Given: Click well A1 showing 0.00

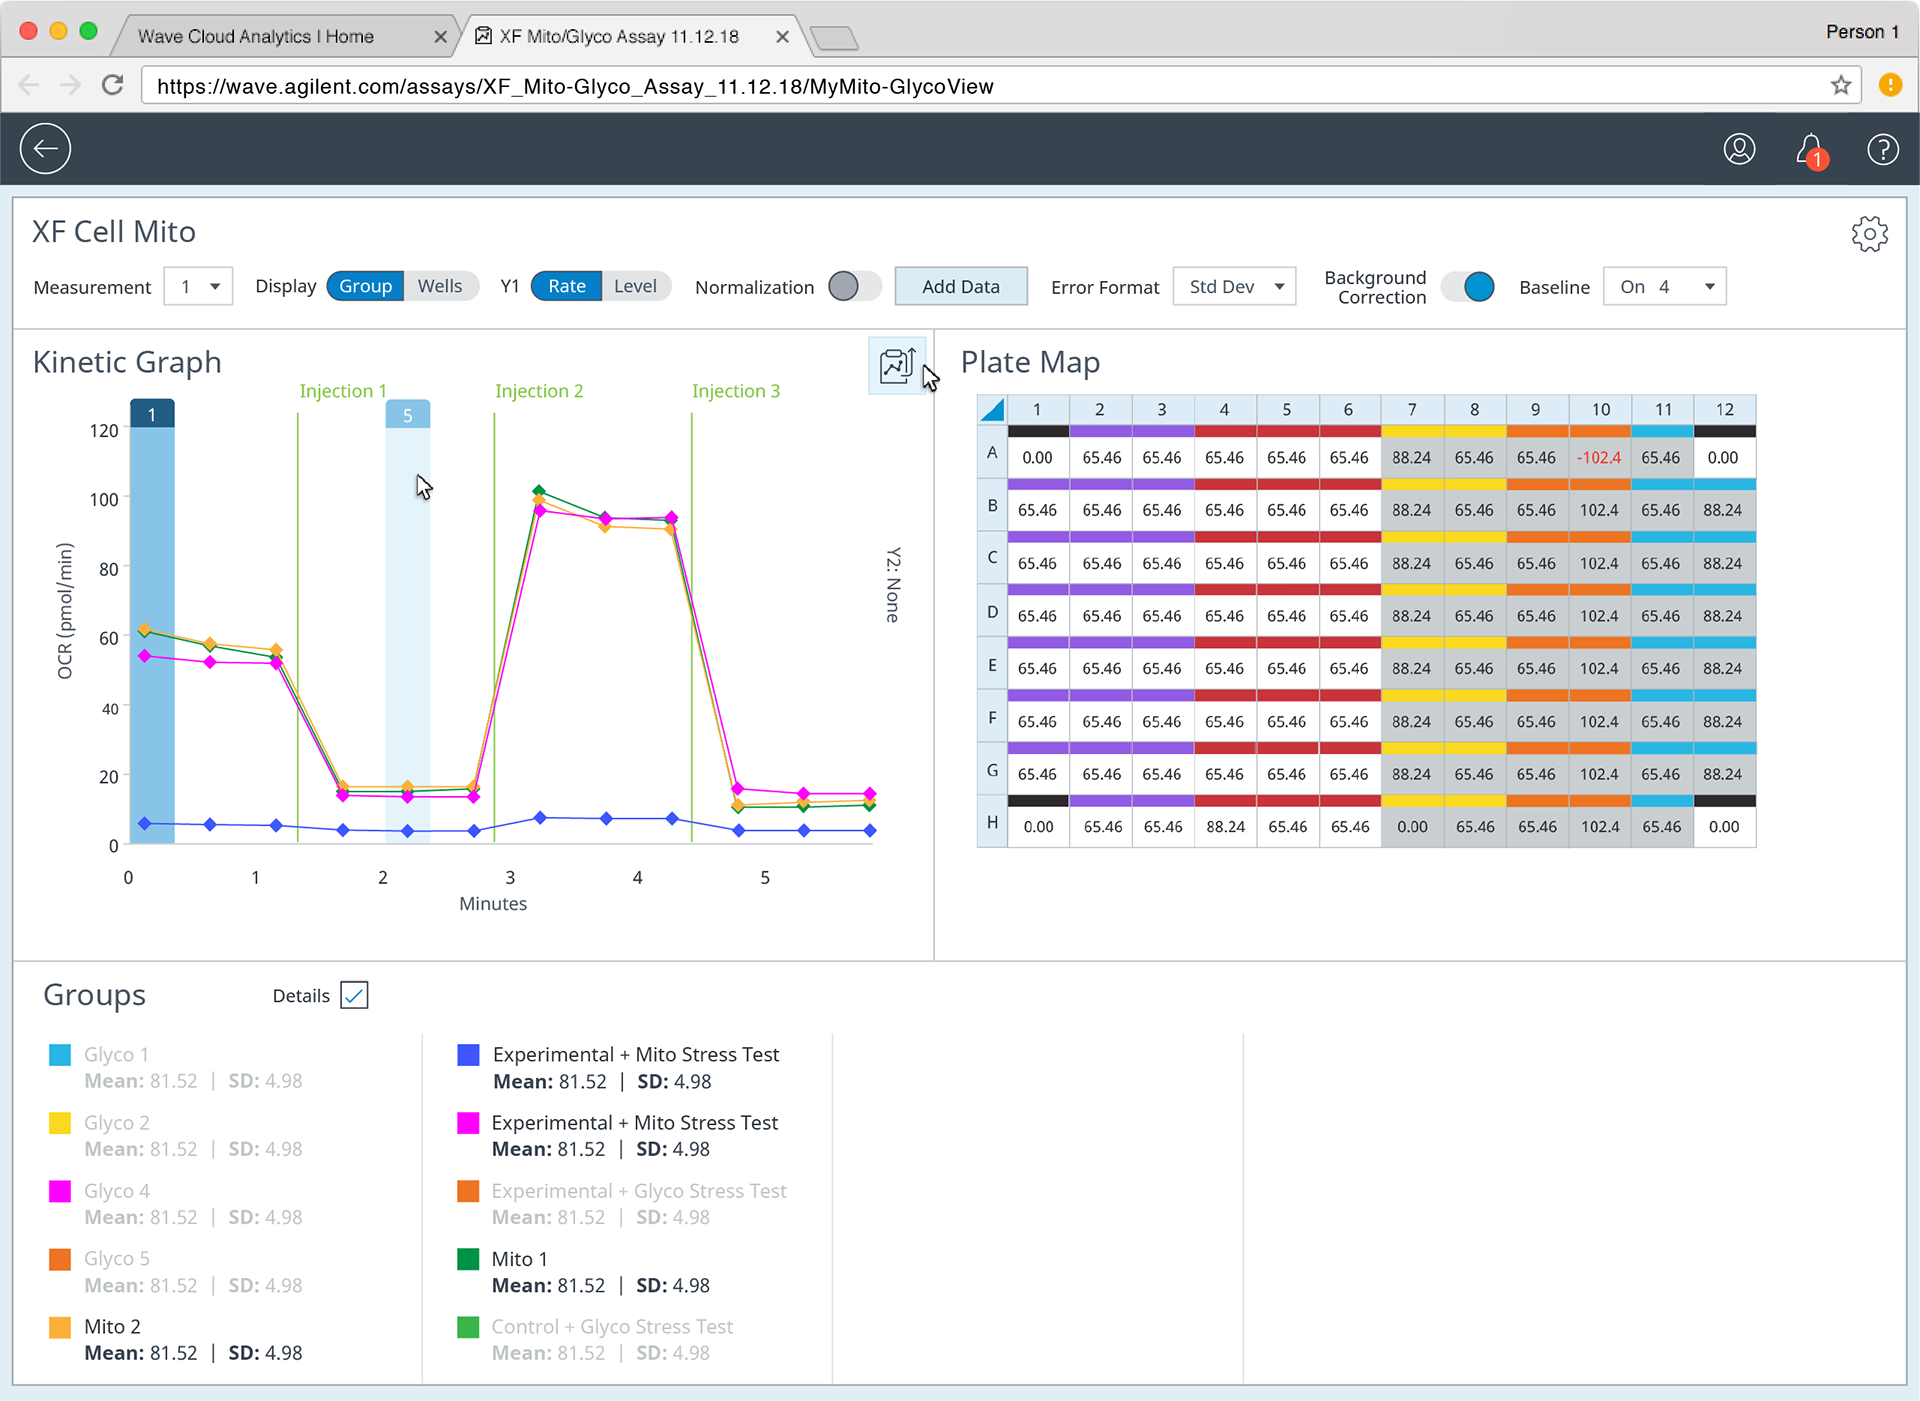Looking at the screenshot, I should [1037, 457].
